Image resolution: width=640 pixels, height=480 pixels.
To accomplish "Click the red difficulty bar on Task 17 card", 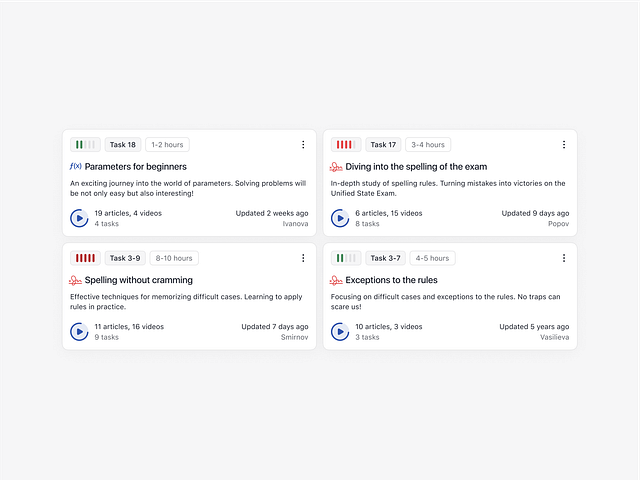I will [346, 145].
